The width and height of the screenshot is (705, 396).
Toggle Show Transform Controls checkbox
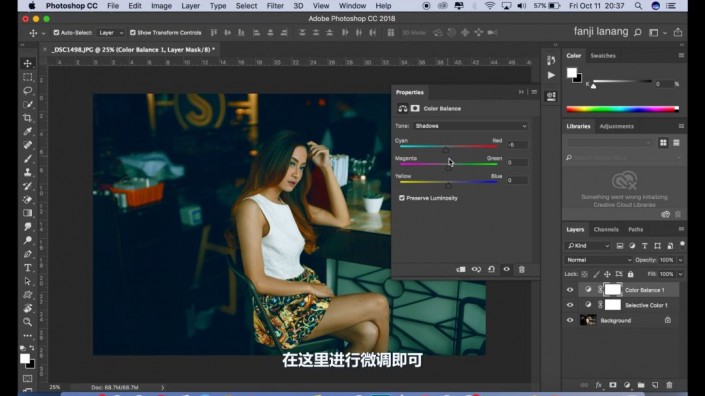tap(133, 33)
